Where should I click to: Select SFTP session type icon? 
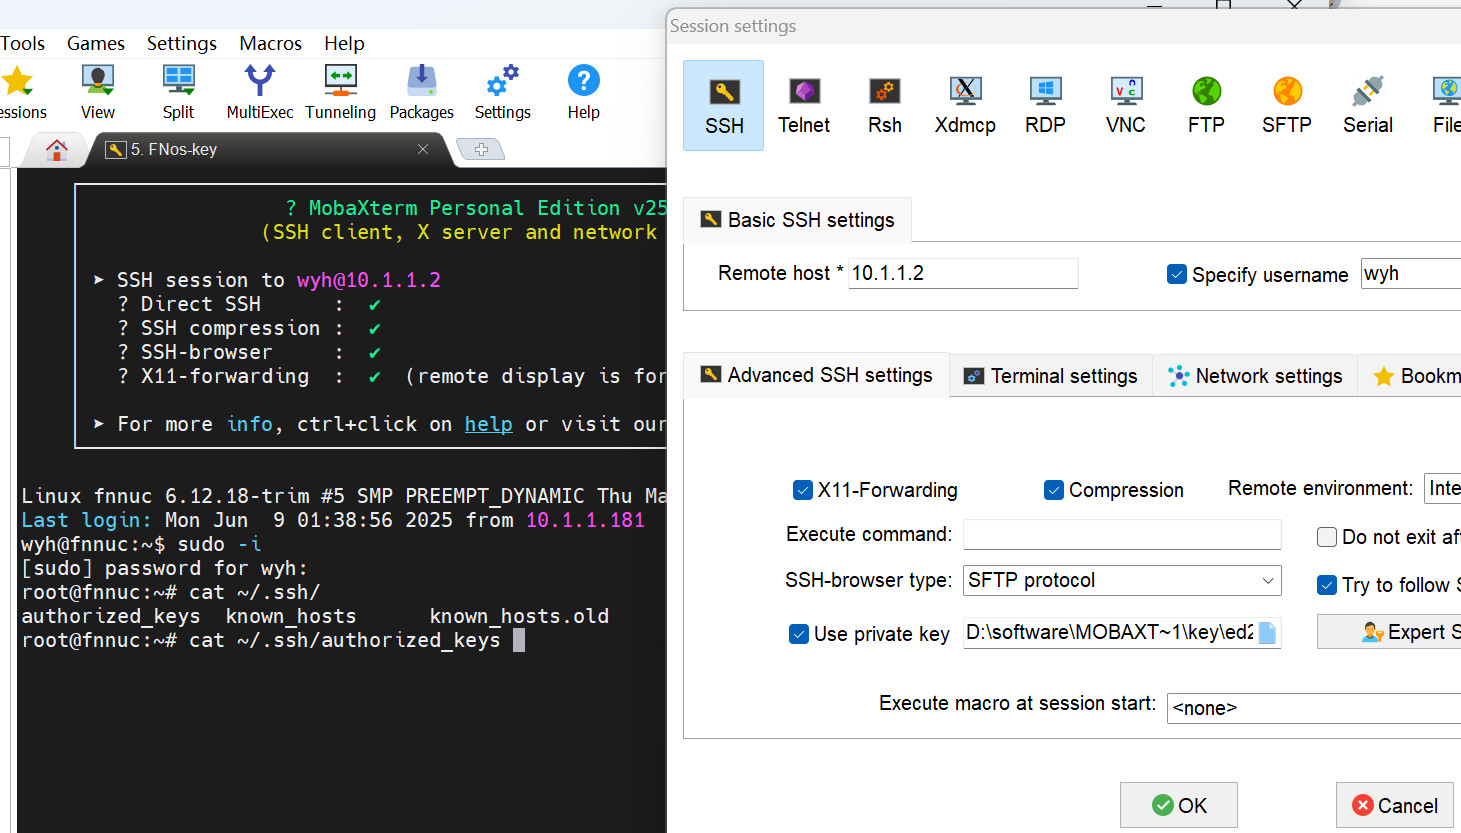click(x=1287, y=105)
